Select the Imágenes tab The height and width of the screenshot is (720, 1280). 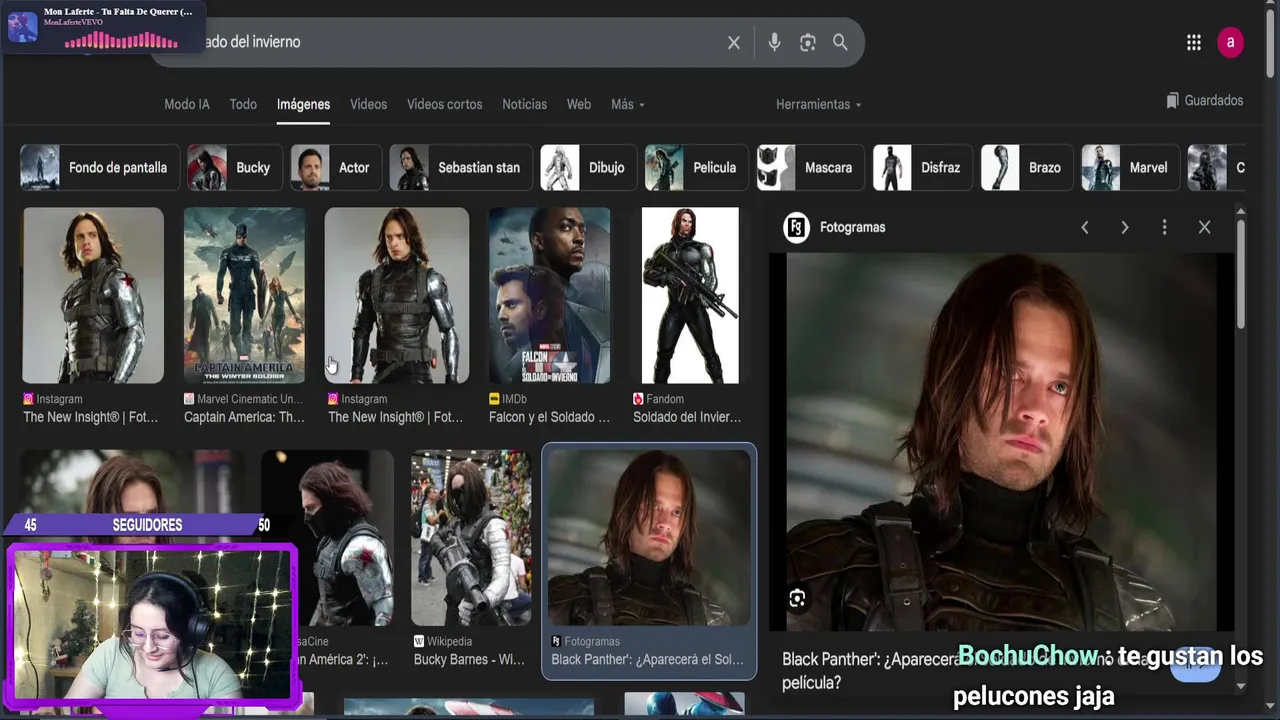(x=303, y=104)
